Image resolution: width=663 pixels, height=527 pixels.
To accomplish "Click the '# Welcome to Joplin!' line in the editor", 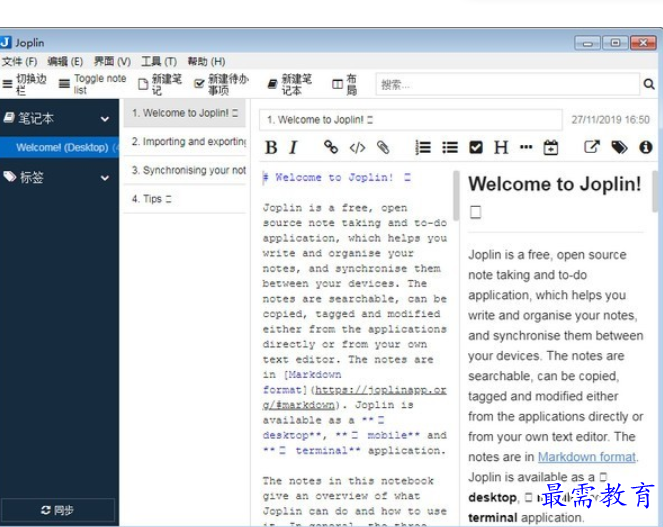I will 337,177.
